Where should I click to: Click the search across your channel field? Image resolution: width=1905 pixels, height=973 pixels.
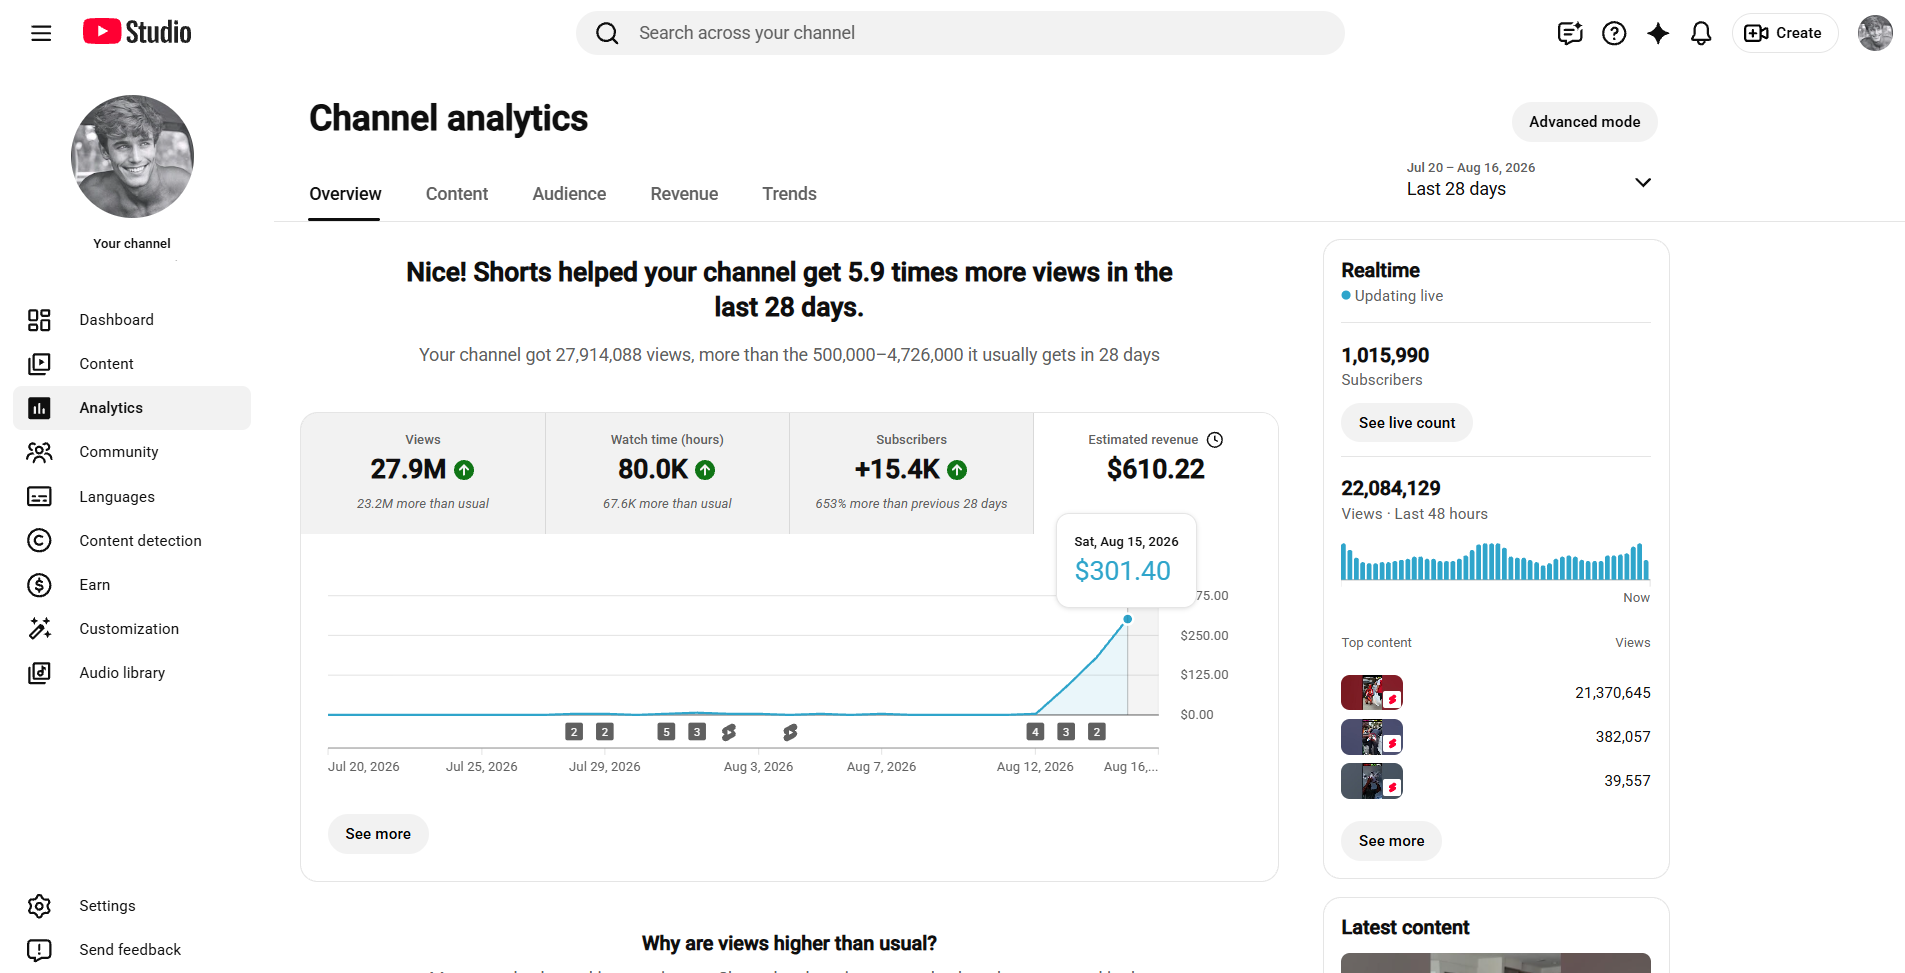click(x=960, y=33)
